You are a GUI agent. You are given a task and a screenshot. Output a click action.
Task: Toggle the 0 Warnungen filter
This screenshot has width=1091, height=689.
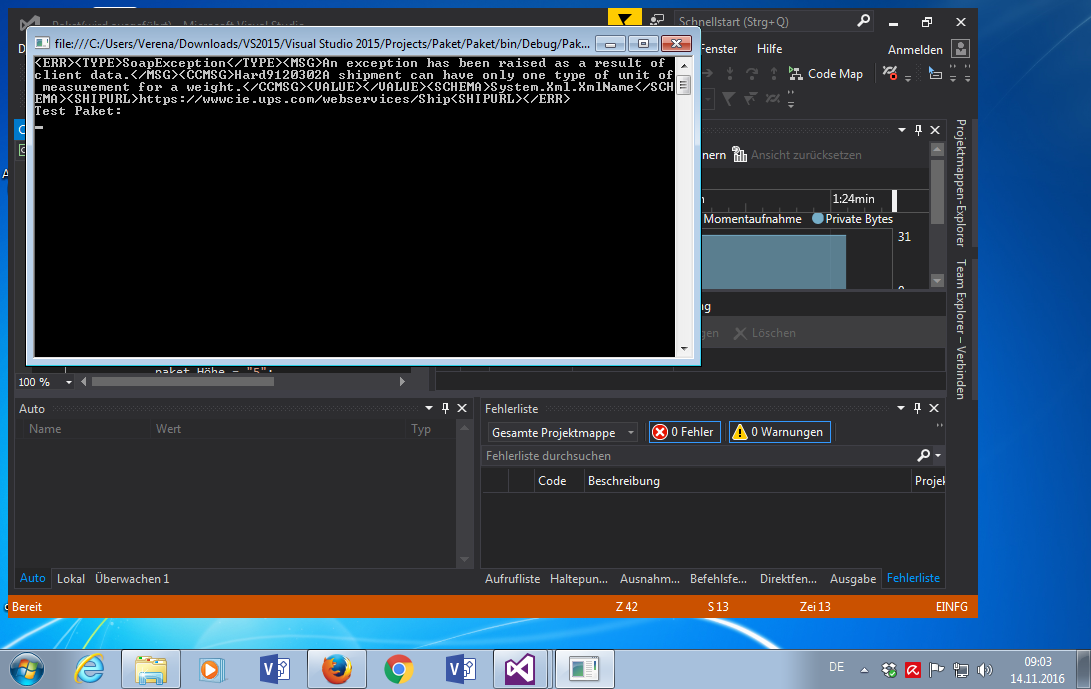click(779, 432)
